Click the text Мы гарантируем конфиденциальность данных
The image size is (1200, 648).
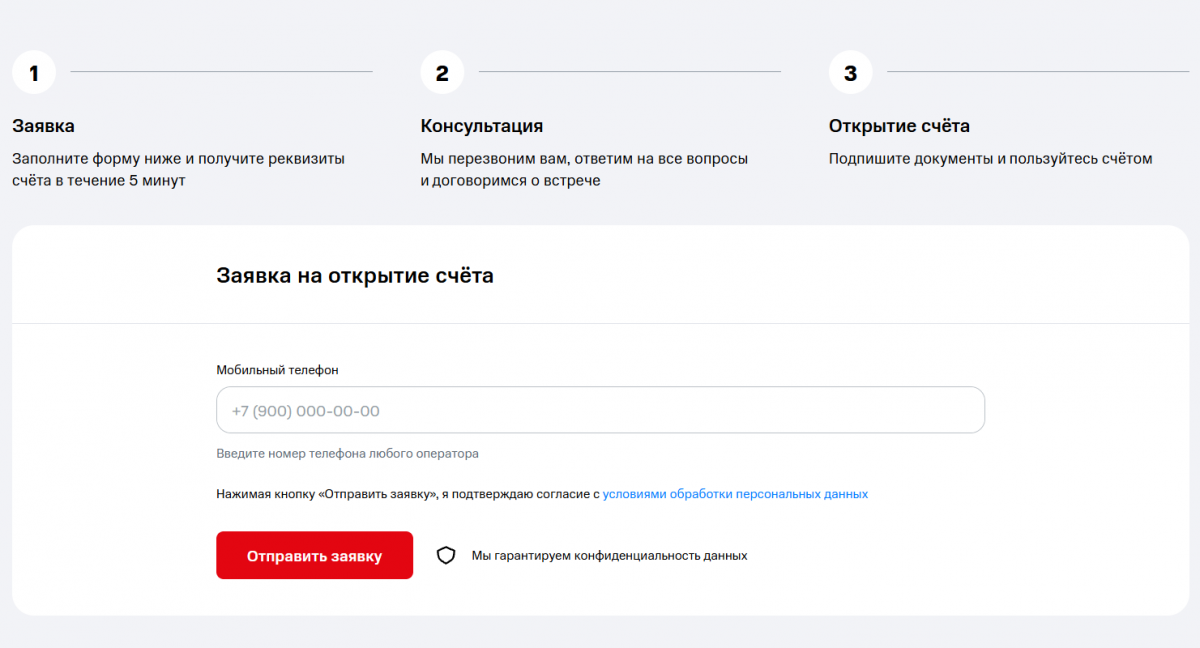tap(609, 555)
